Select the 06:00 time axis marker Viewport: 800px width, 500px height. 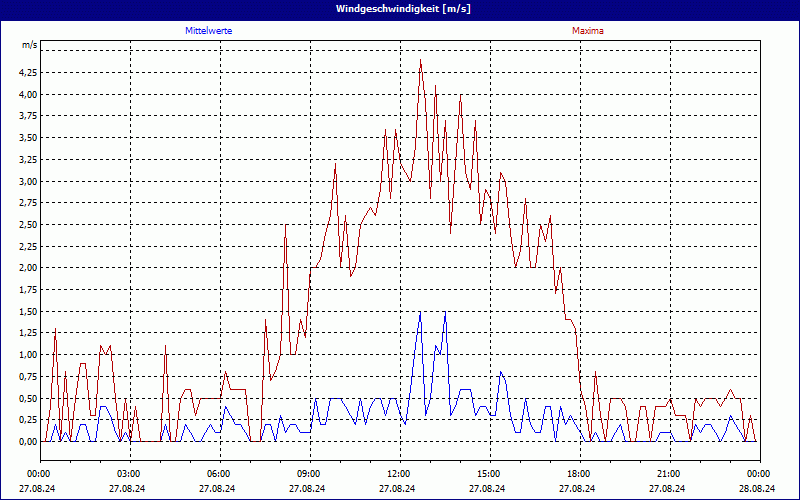(219, 474)
